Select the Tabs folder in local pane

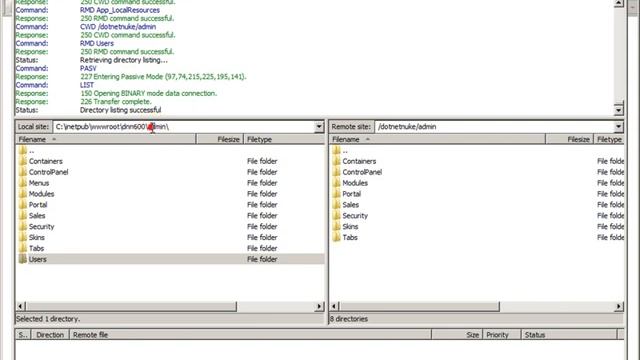pos(36,248)
